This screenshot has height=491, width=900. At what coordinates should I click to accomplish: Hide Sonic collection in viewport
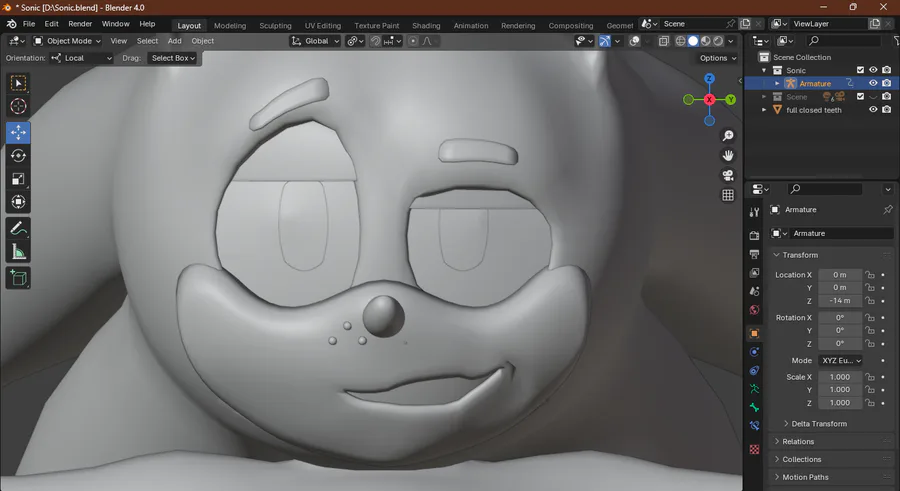point(873,70)
